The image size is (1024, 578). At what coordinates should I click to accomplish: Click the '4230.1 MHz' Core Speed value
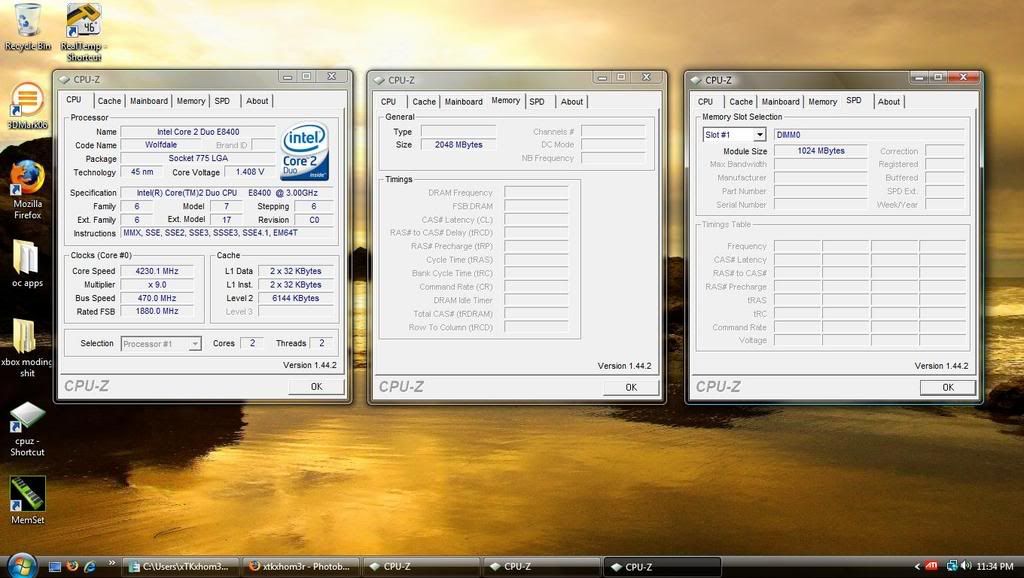pos(157,271)
